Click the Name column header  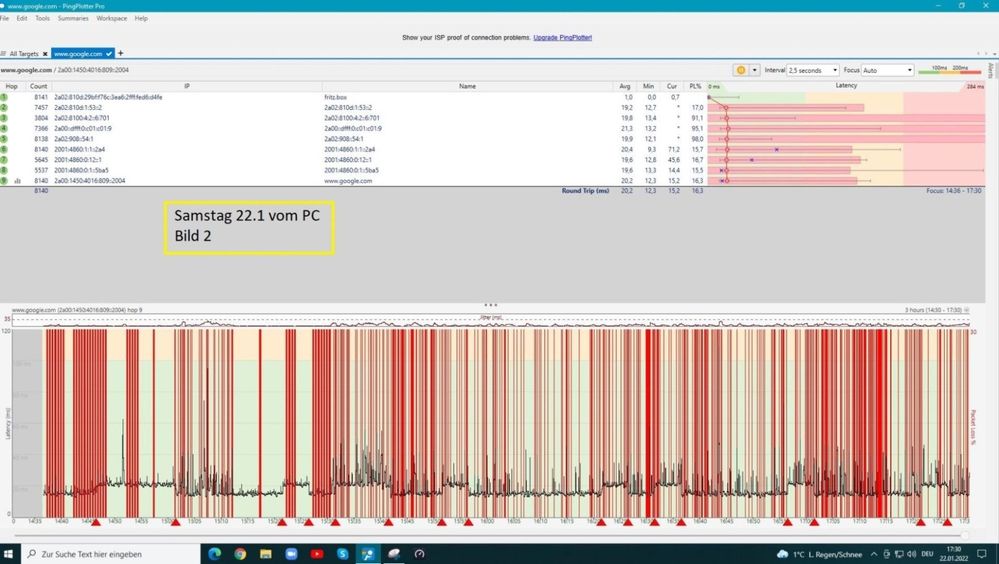(x=467, y=86)
